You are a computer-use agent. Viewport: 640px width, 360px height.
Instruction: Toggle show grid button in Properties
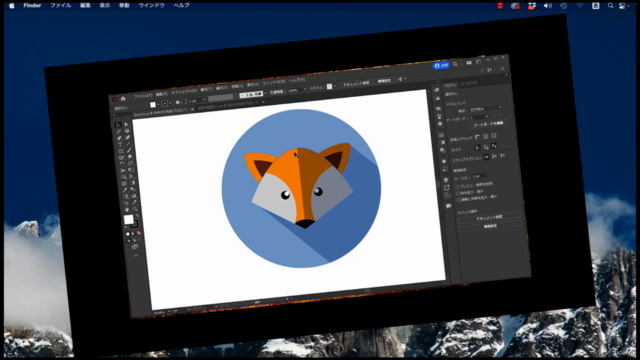tap(486, 136)
